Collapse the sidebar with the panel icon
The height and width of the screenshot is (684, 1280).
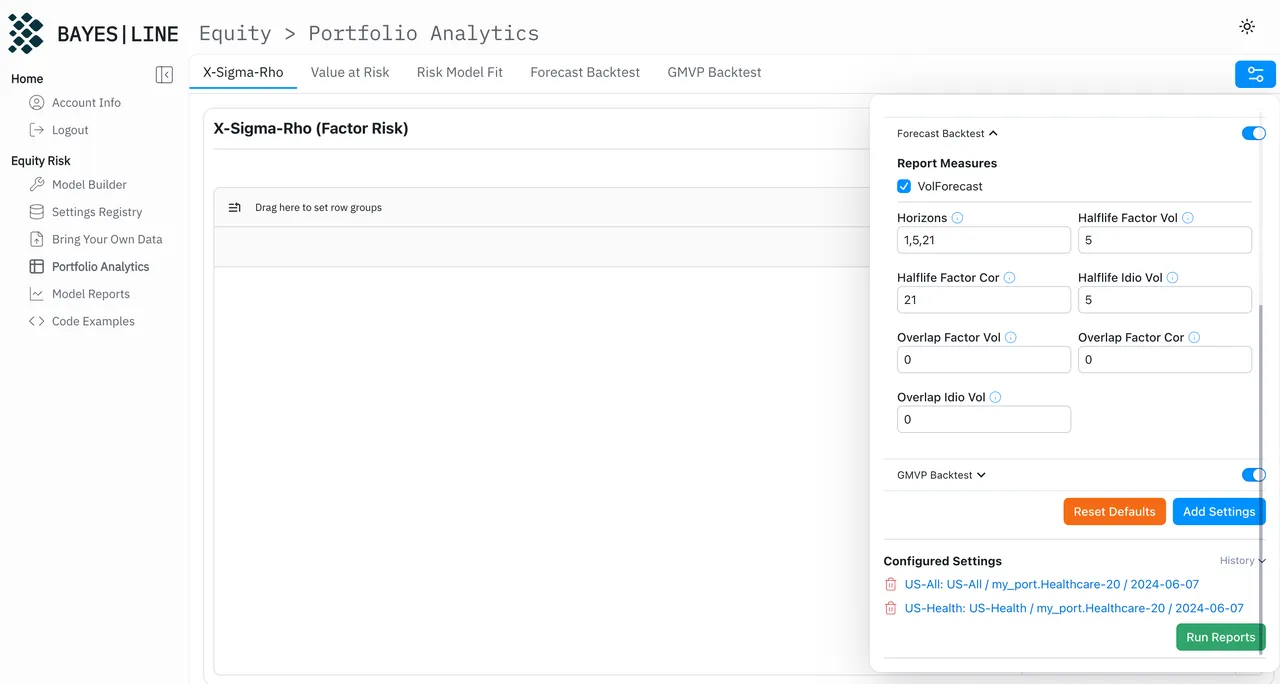tap(165, 75)
